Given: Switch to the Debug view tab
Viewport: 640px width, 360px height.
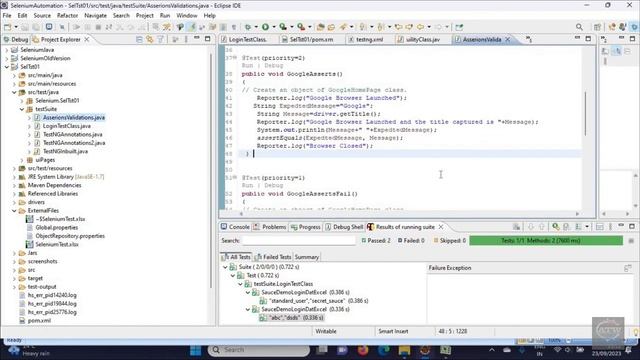Looking at the screenshot, I should point(16,39).
